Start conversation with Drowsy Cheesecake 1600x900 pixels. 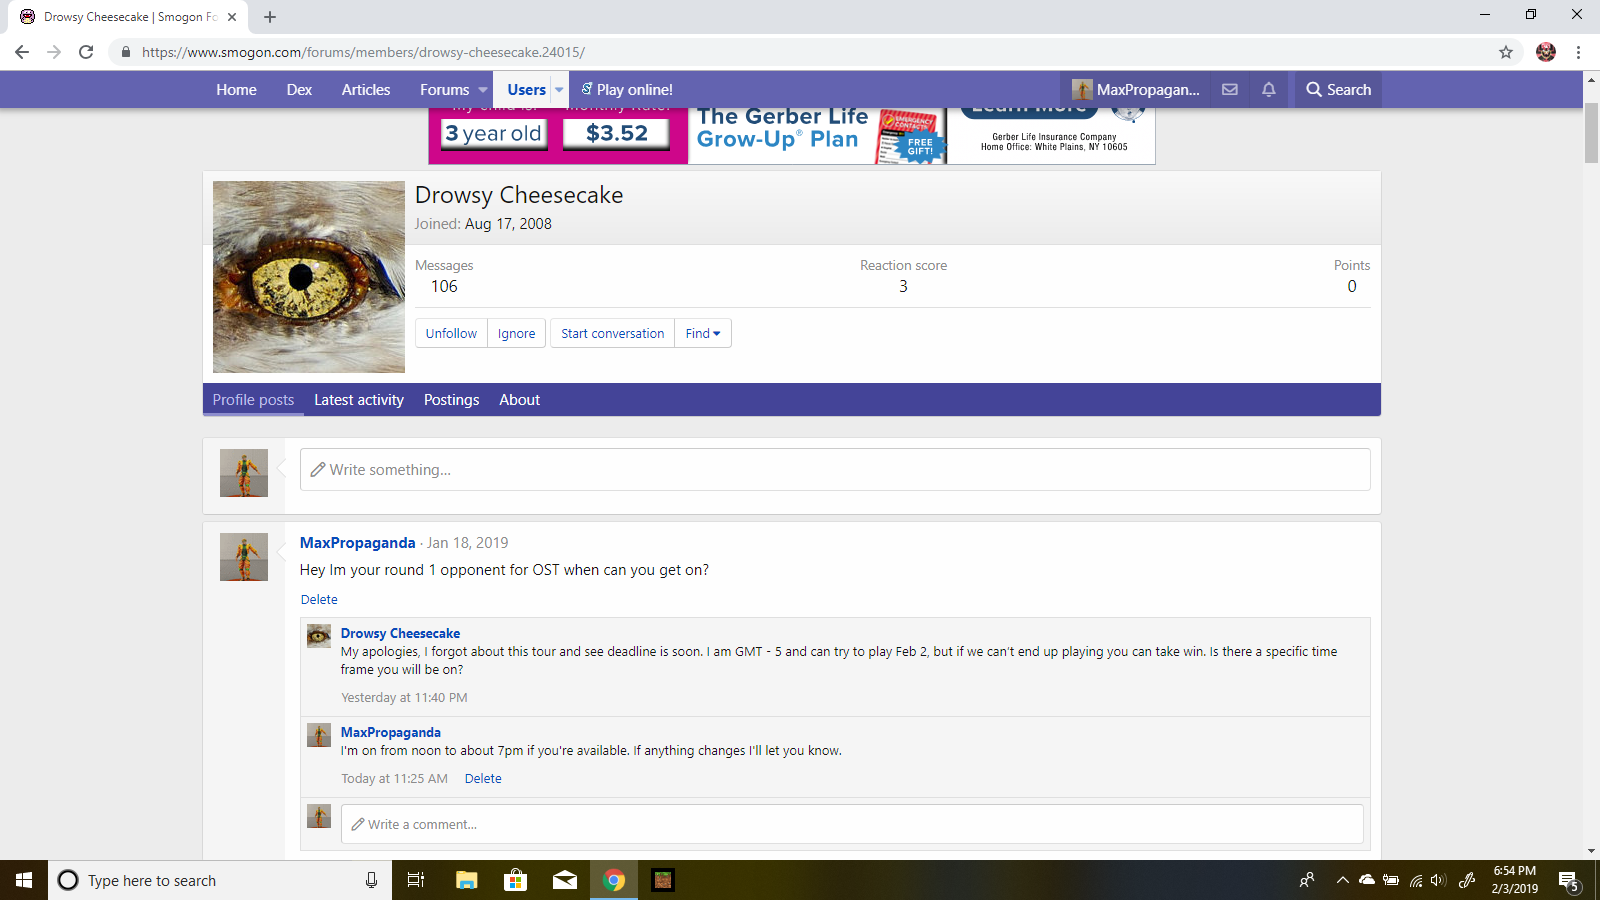[612, 334]
